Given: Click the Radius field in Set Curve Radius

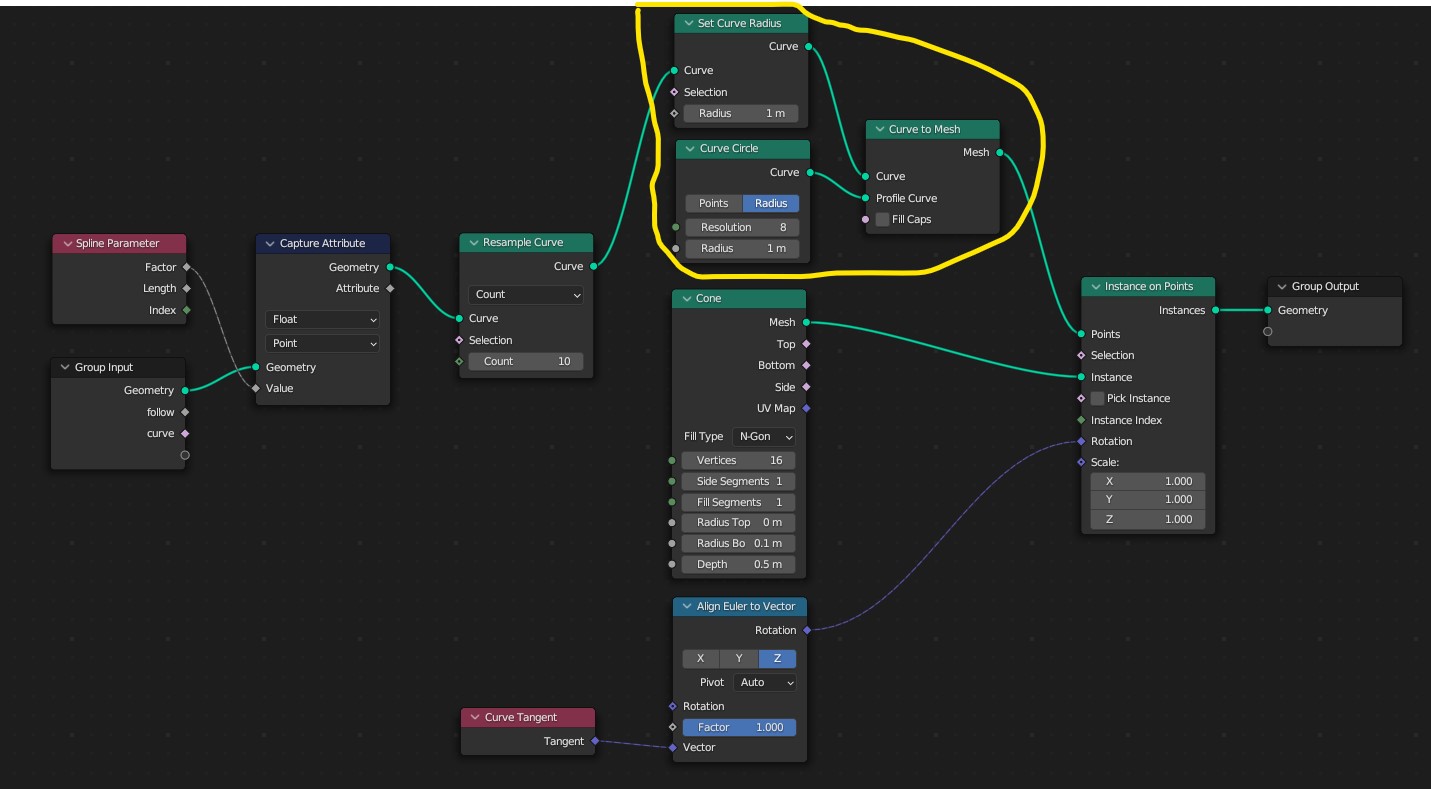Looking at the screenshot, I should click(742, 113).
